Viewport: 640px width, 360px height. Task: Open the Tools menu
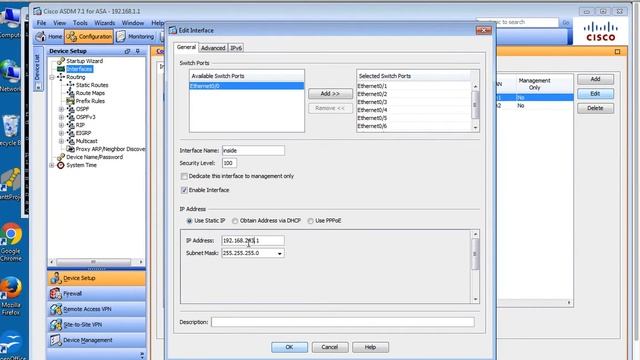(x=80, y=23)
